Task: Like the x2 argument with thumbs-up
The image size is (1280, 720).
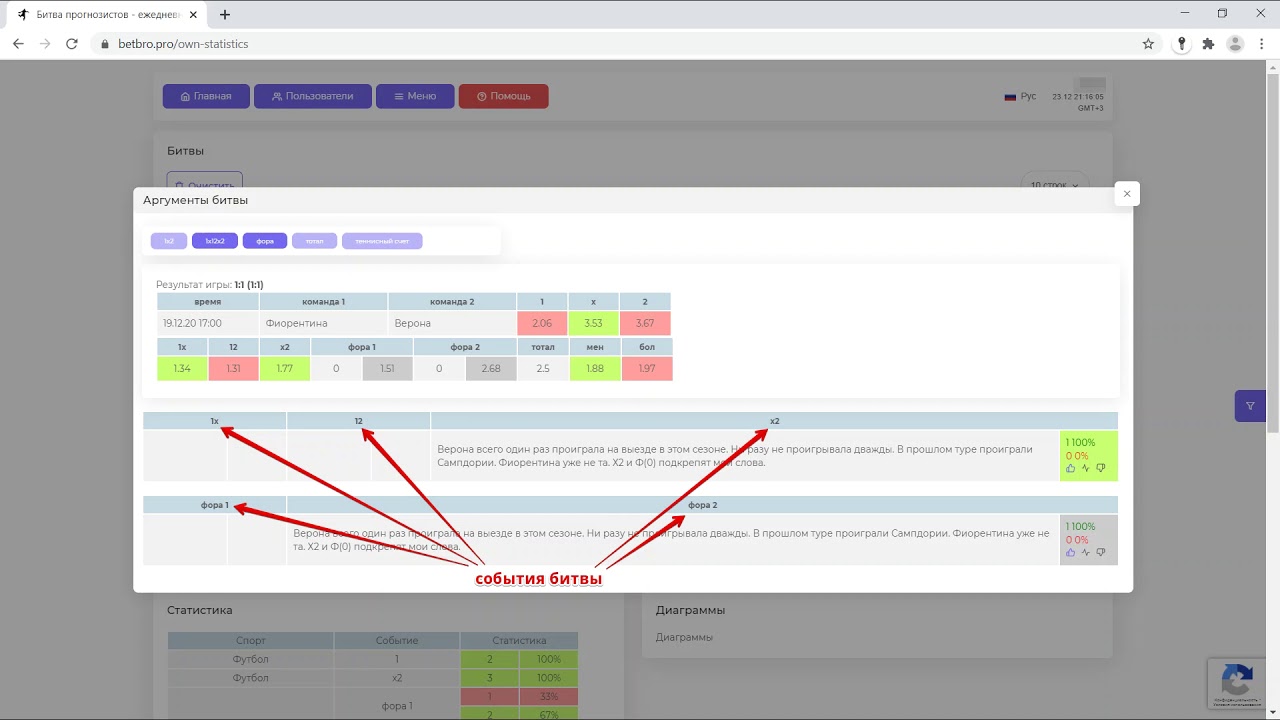Action: 1070,468
